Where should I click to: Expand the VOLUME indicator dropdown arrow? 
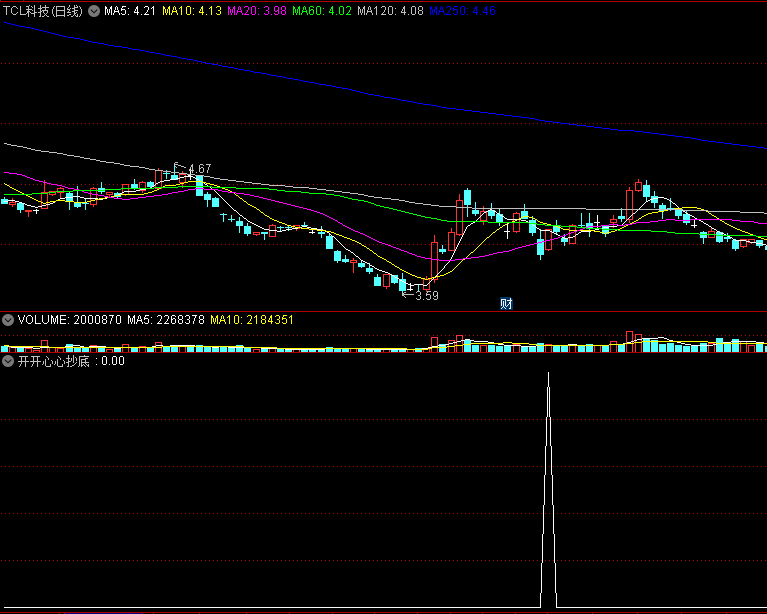pos(8,320)
